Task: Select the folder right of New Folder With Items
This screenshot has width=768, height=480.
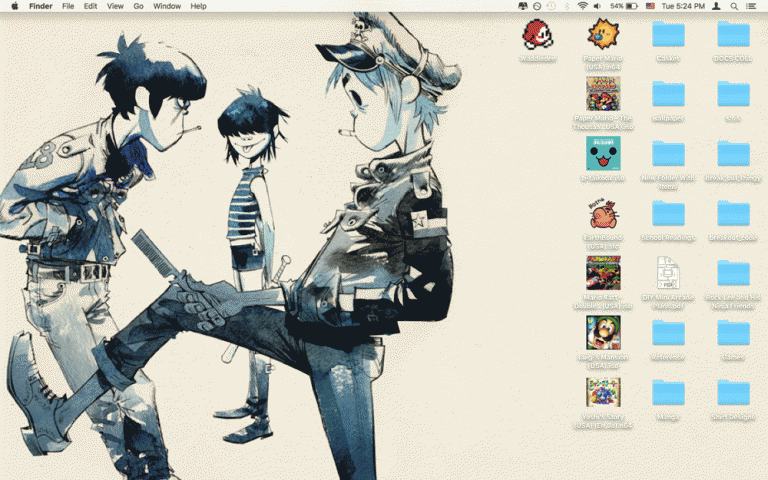Action: (x=733, y=154)
